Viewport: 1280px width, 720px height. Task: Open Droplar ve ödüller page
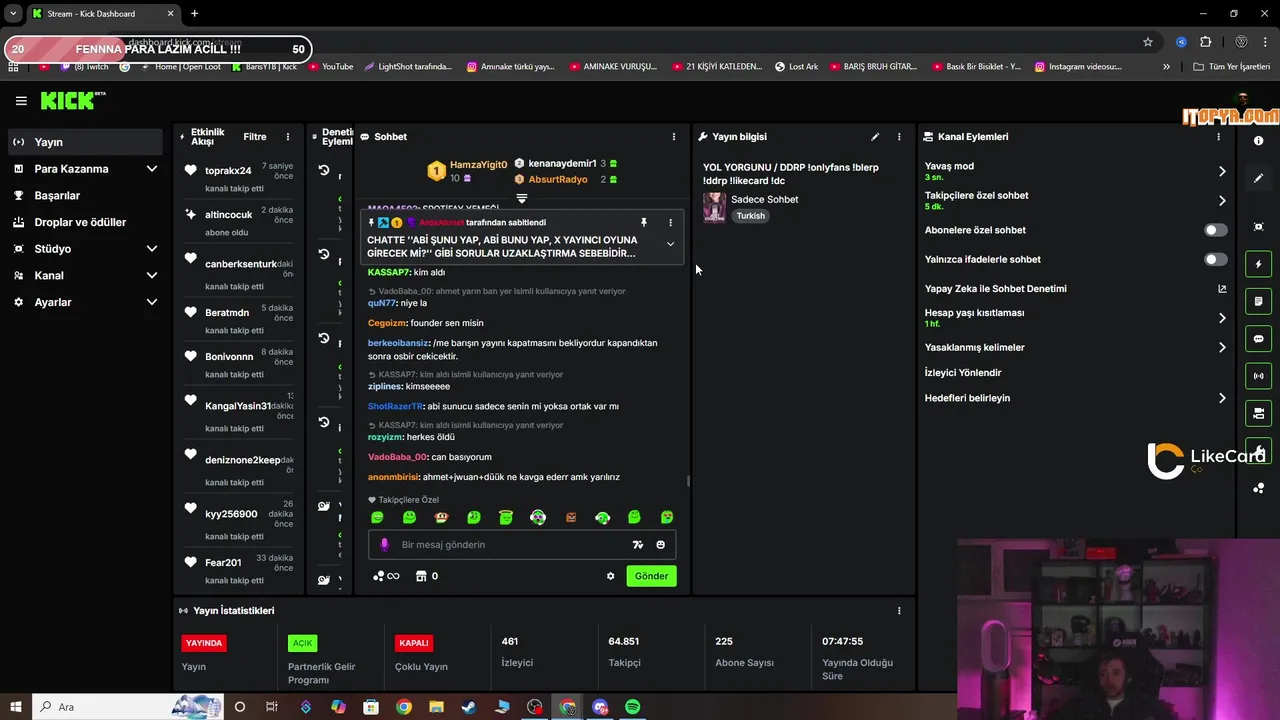coord(85,222)
